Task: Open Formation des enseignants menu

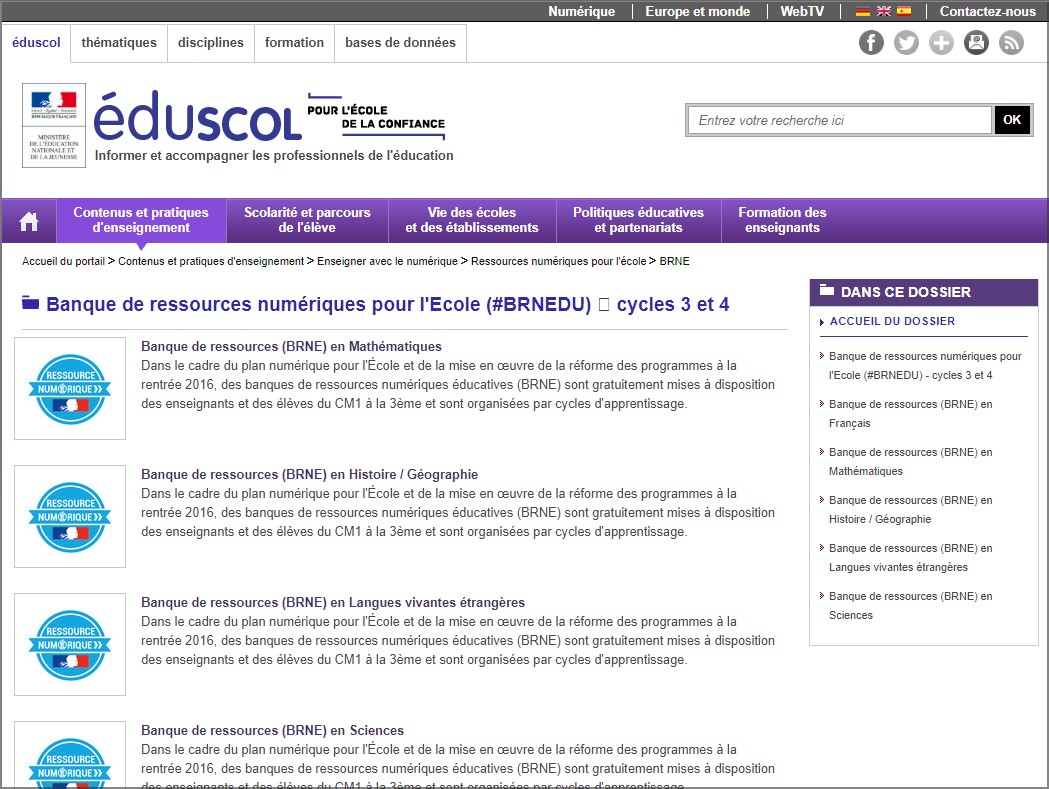Action: coord(782,220)
